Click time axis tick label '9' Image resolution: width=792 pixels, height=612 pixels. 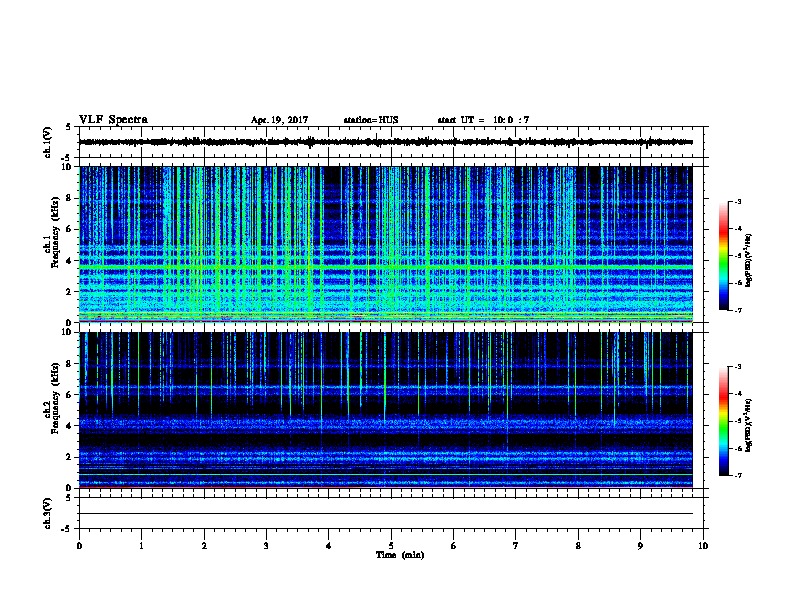(x=640, y=546)
